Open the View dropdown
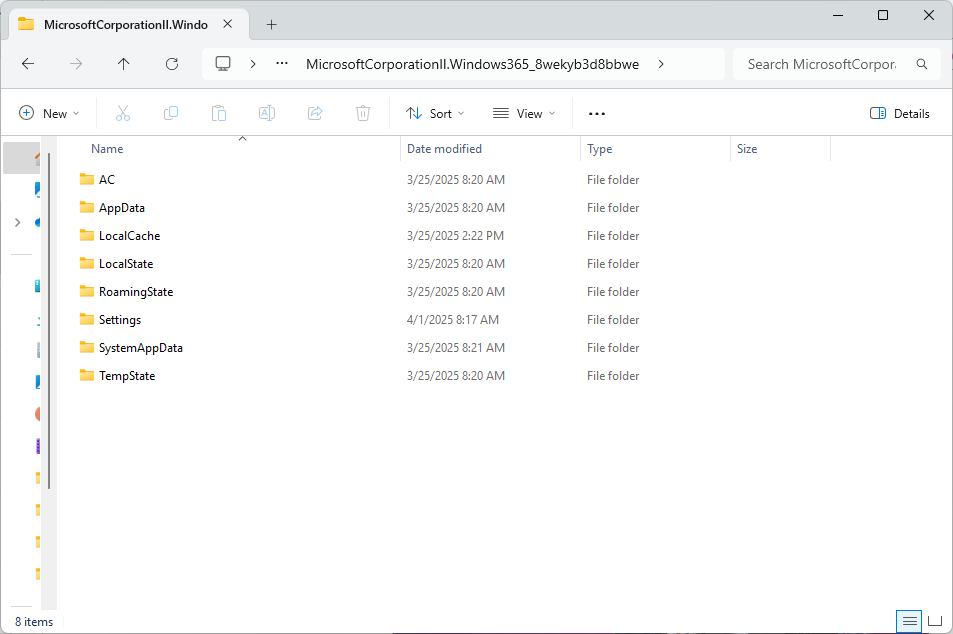The height and width of the screenshot is (634, 953). click(x=524, y=114)
